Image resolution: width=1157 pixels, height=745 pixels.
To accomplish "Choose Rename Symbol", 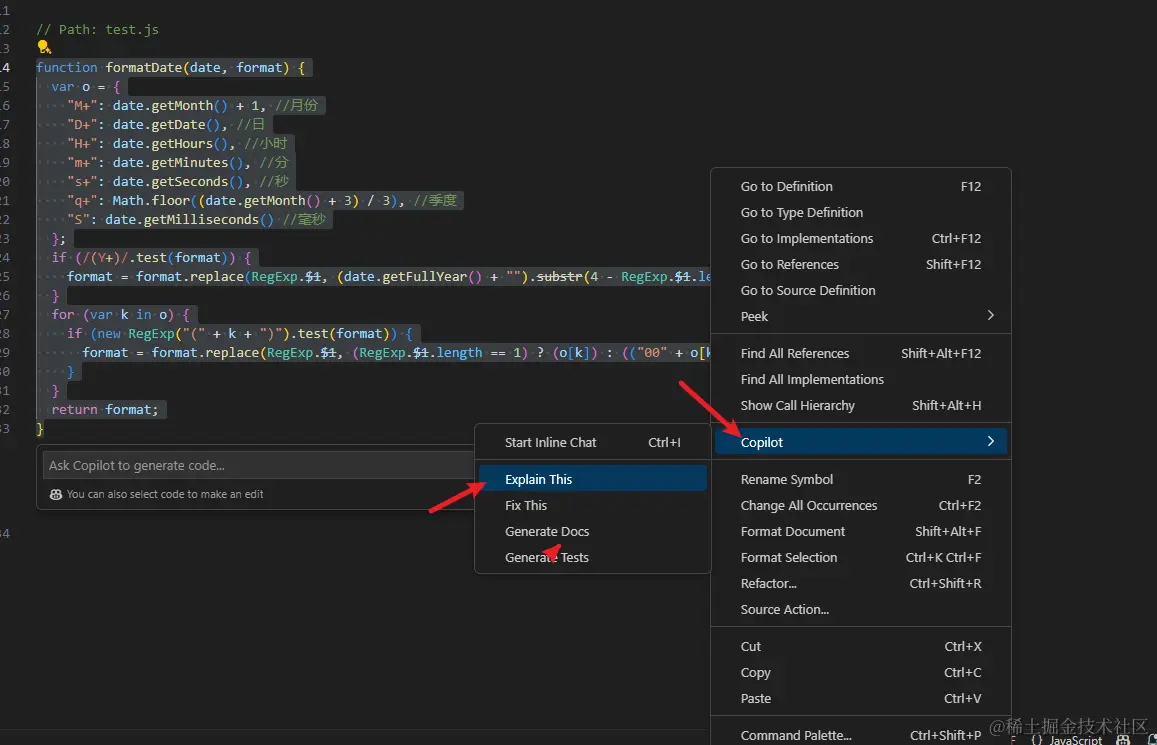I will 860,479.
